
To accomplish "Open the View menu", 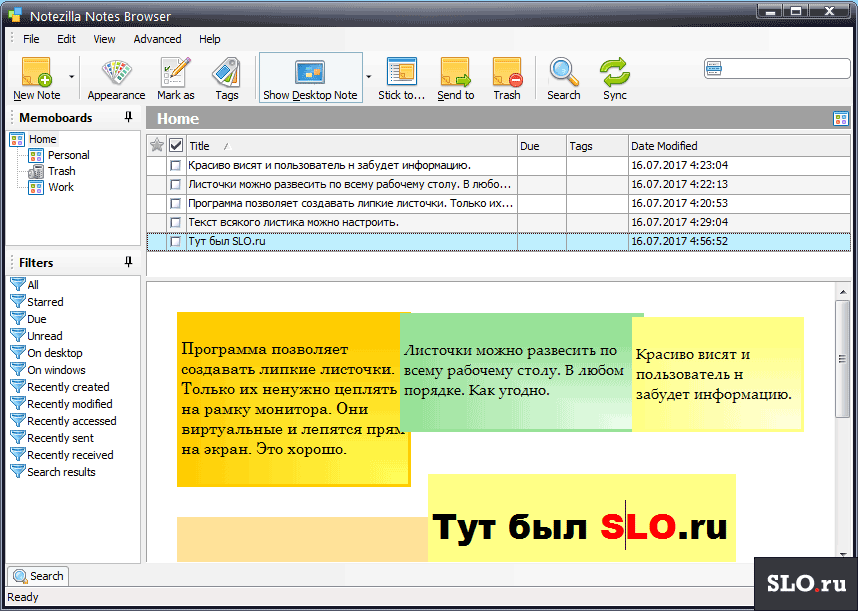I will click(x=104, y=39).
